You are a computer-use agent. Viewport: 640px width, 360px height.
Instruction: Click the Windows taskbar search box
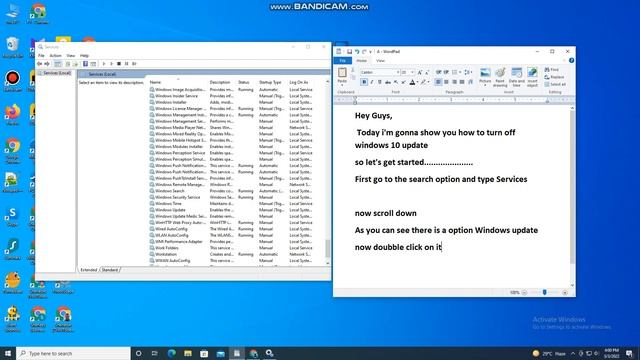(x=73, y=353)
